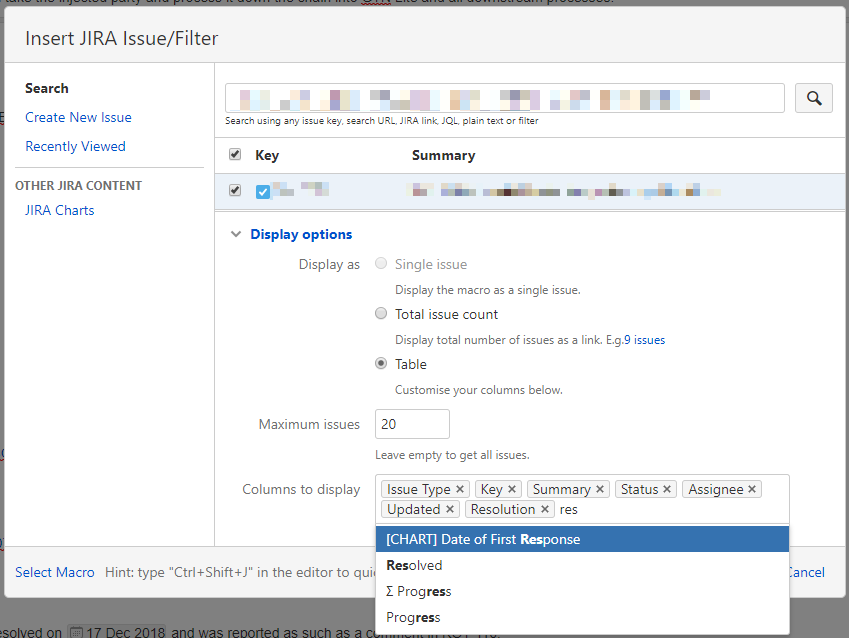Image resolution: width=849 pixels, height=638 pixels.
Task: Open the Search tab in sidebar
Action: tap(47, 88)
